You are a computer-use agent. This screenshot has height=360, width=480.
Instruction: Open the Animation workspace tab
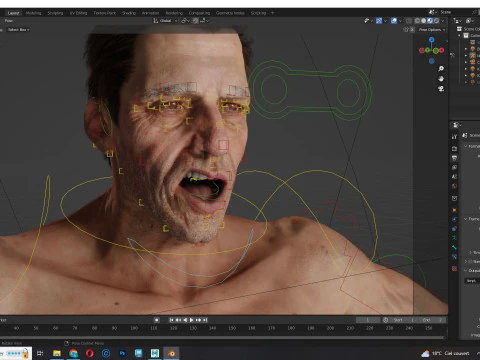[150, 13]
